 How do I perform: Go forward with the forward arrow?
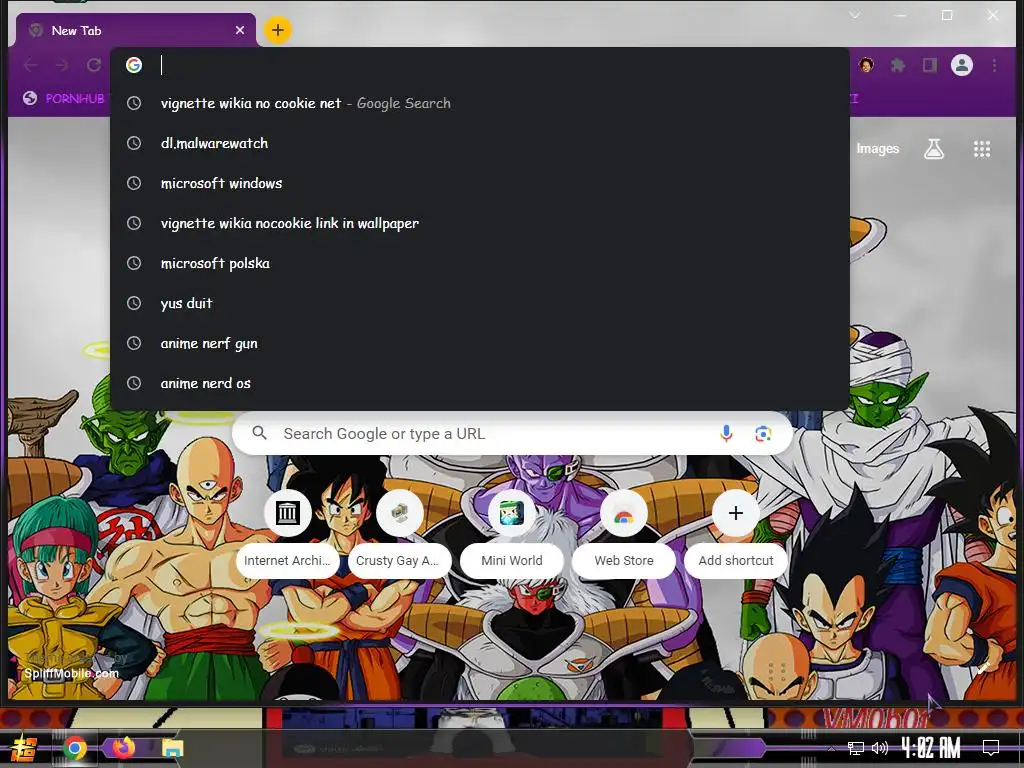[x=62, y=65]
